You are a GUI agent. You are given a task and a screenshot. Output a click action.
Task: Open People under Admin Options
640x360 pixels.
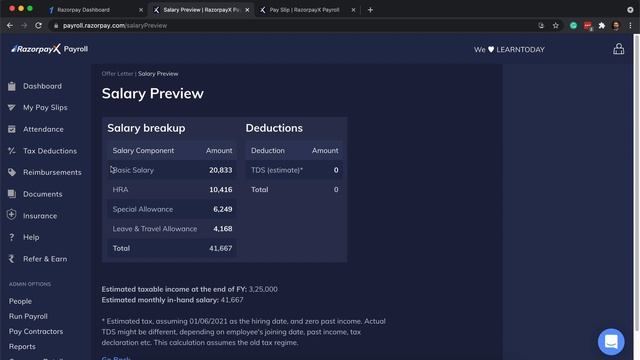pyautogui.click(x=20, y=301)
